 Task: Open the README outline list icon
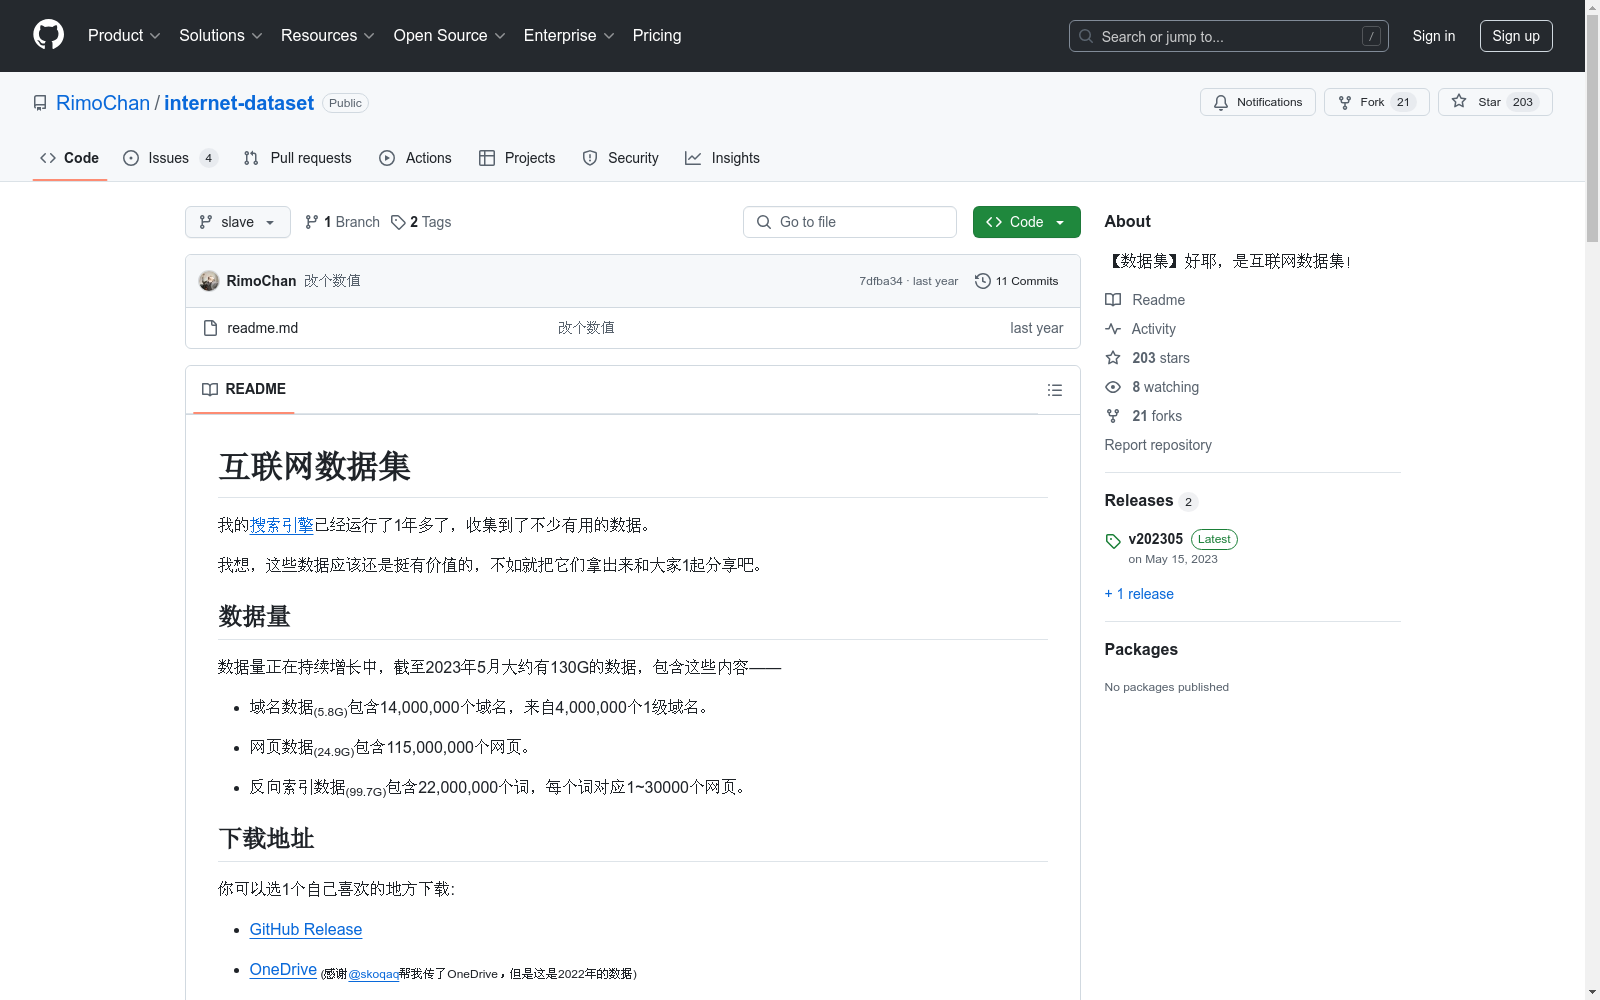click(1054, 390)
